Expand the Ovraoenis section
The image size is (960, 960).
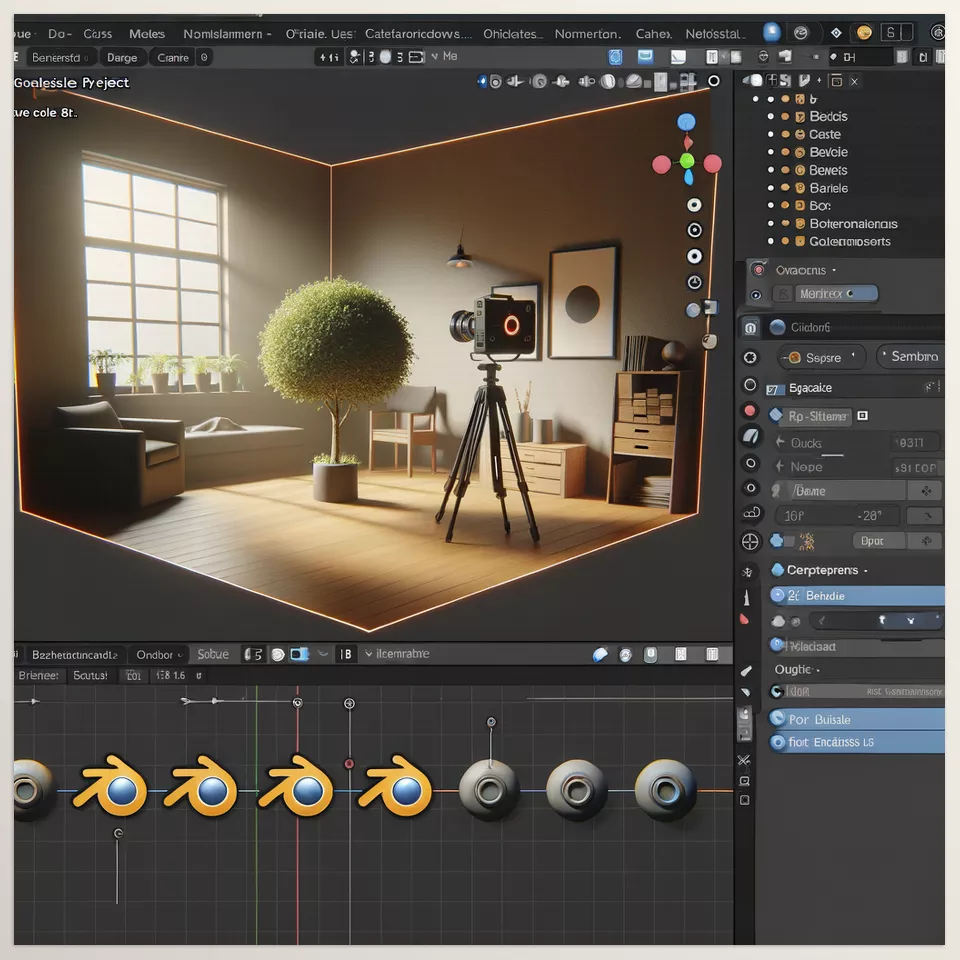pos(806,270)
